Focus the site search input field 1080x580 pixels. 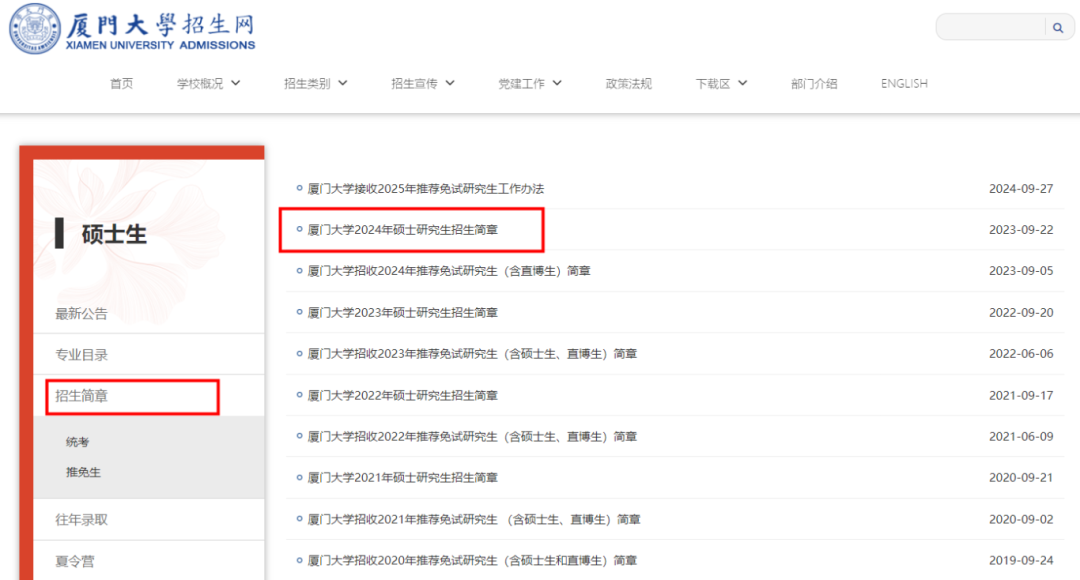tap(992, 28)
